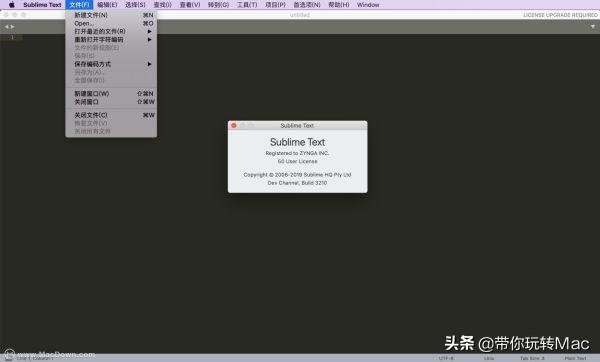Close the 文件(F) menu in menu bar
This screenshot has height=362, width=600.
[x=79, y=5]
